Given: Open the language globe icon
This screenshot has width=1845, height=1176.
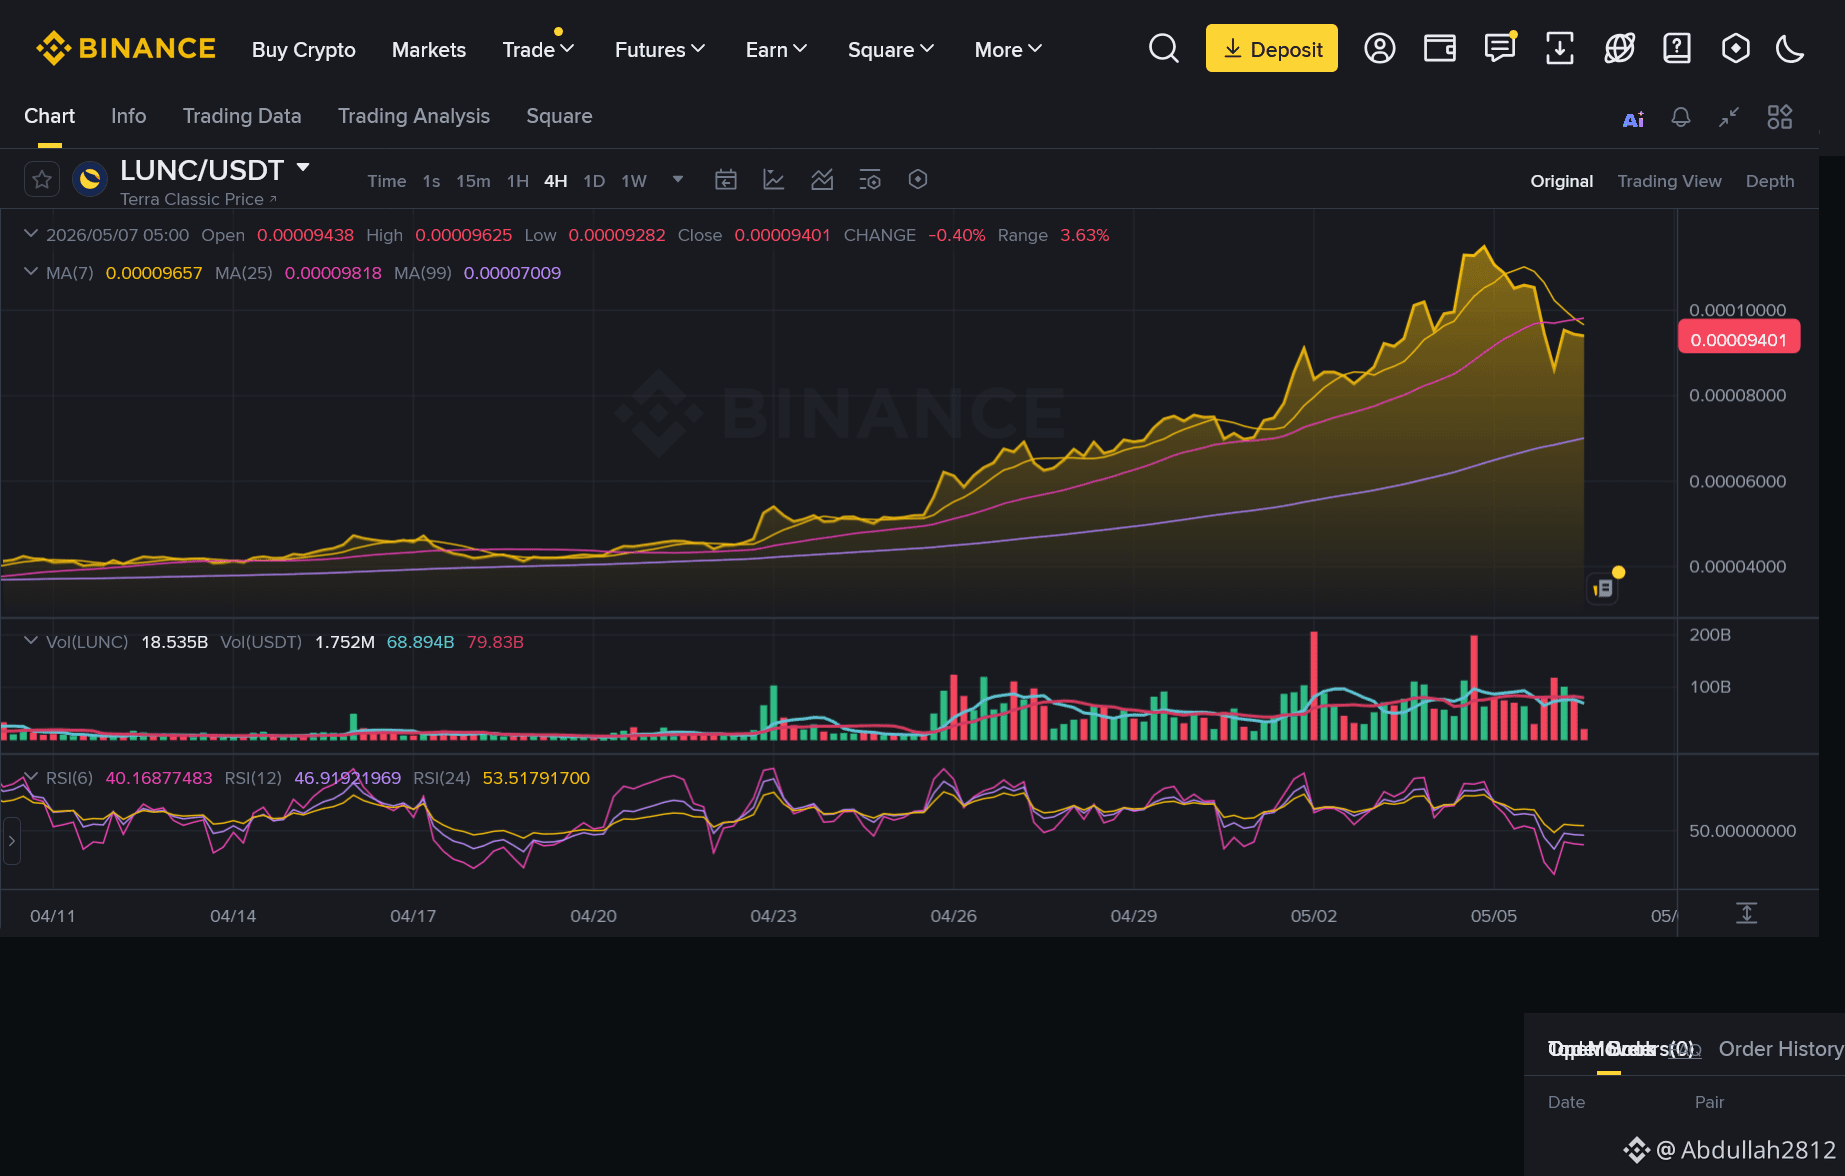Looking at the screenshot, I should pos(1620,48).
